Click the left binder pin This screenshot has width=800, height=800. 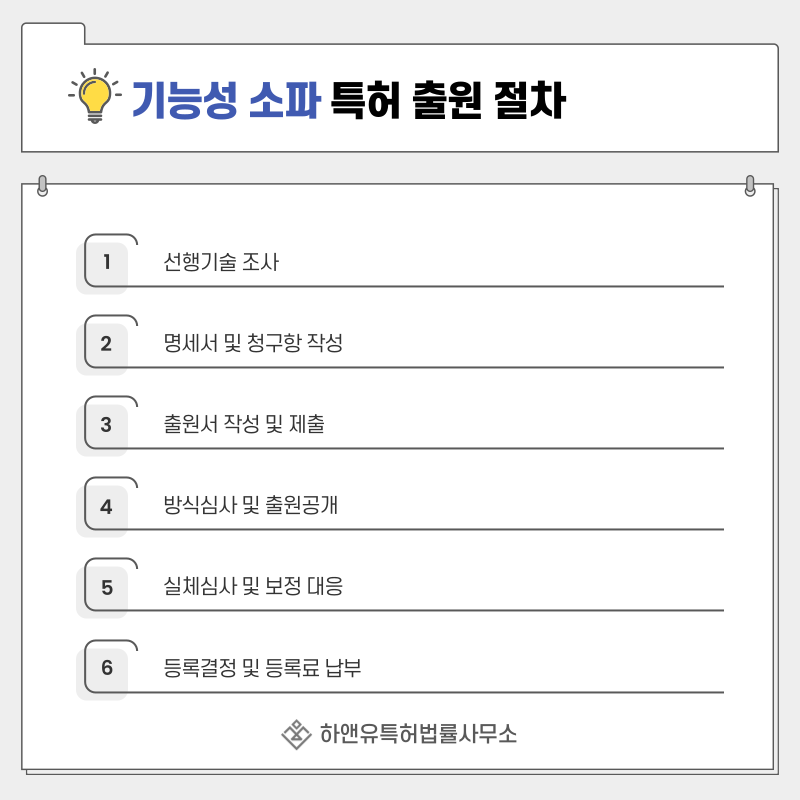tap(42, 186)
